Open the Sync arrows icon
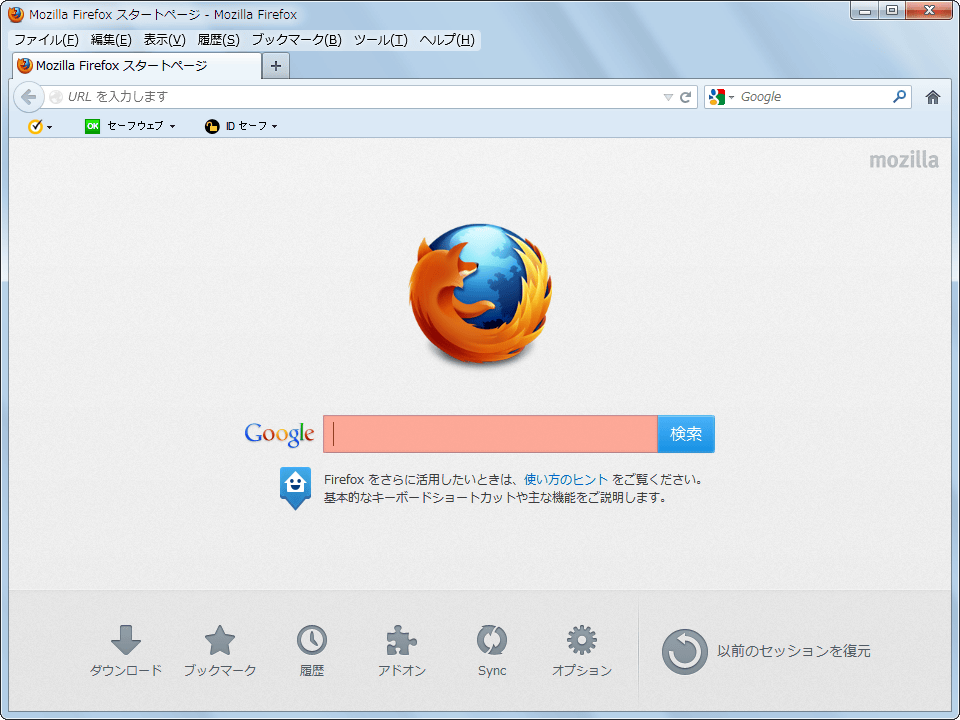This screenshot has height=720, width=960. tap(492, 640)
